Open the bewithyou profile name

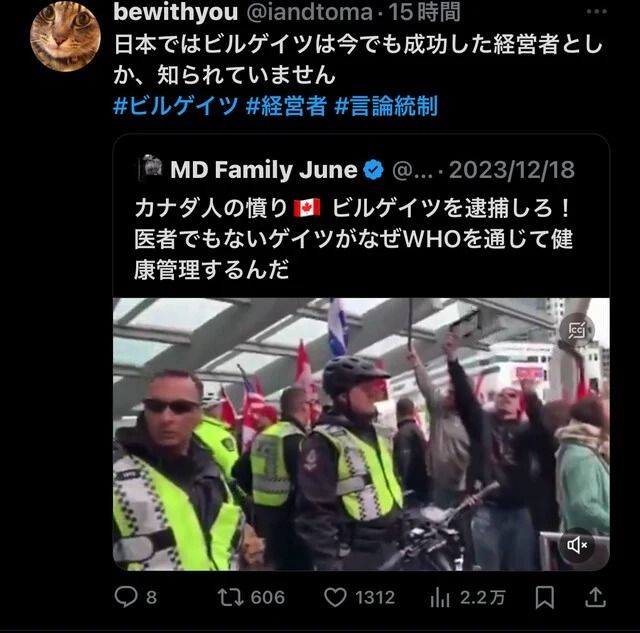click(x=176, y=12)
